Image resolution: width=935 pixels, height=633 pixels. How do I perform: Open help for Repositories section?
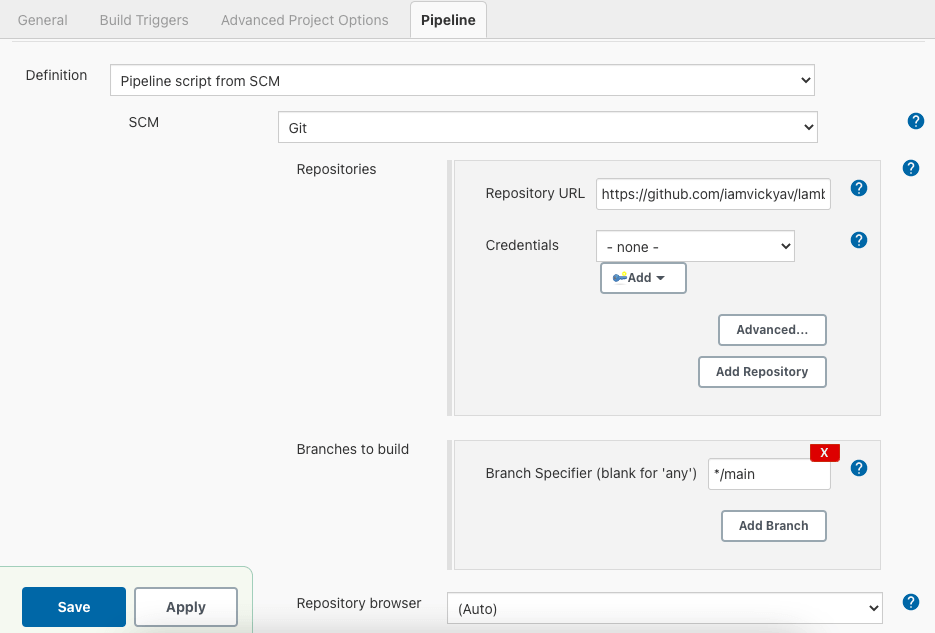click(x=910, y=168)
